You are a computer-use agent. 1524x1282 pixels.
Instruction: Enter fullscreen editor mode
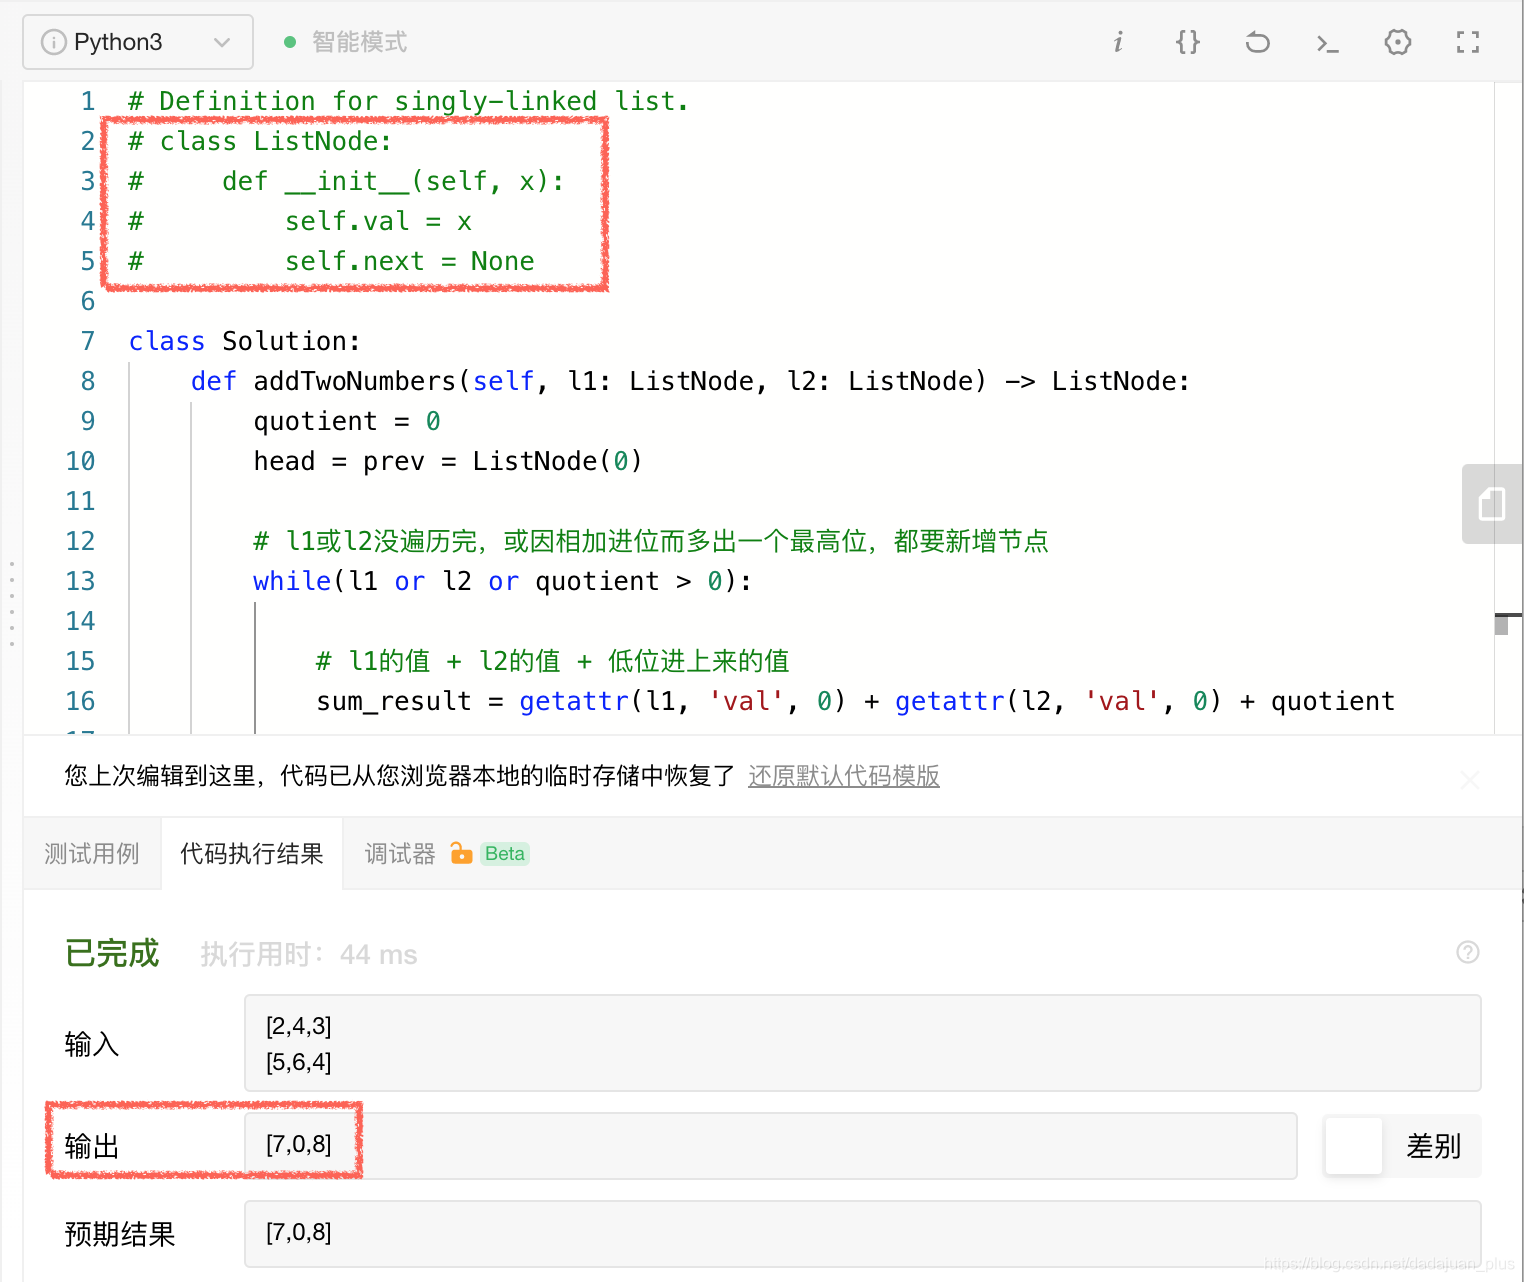[x=1467, y=42]
